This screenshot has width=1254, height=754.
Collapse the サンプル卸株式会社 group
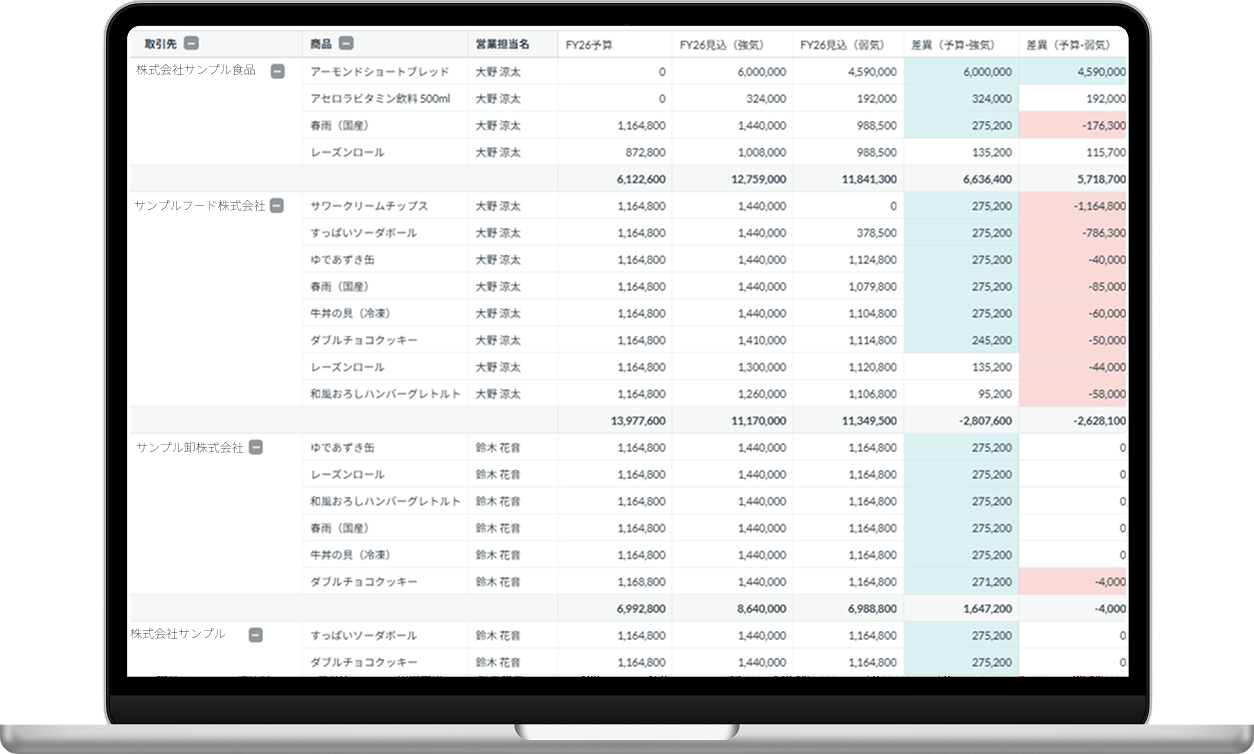click(x=256, y=447)
